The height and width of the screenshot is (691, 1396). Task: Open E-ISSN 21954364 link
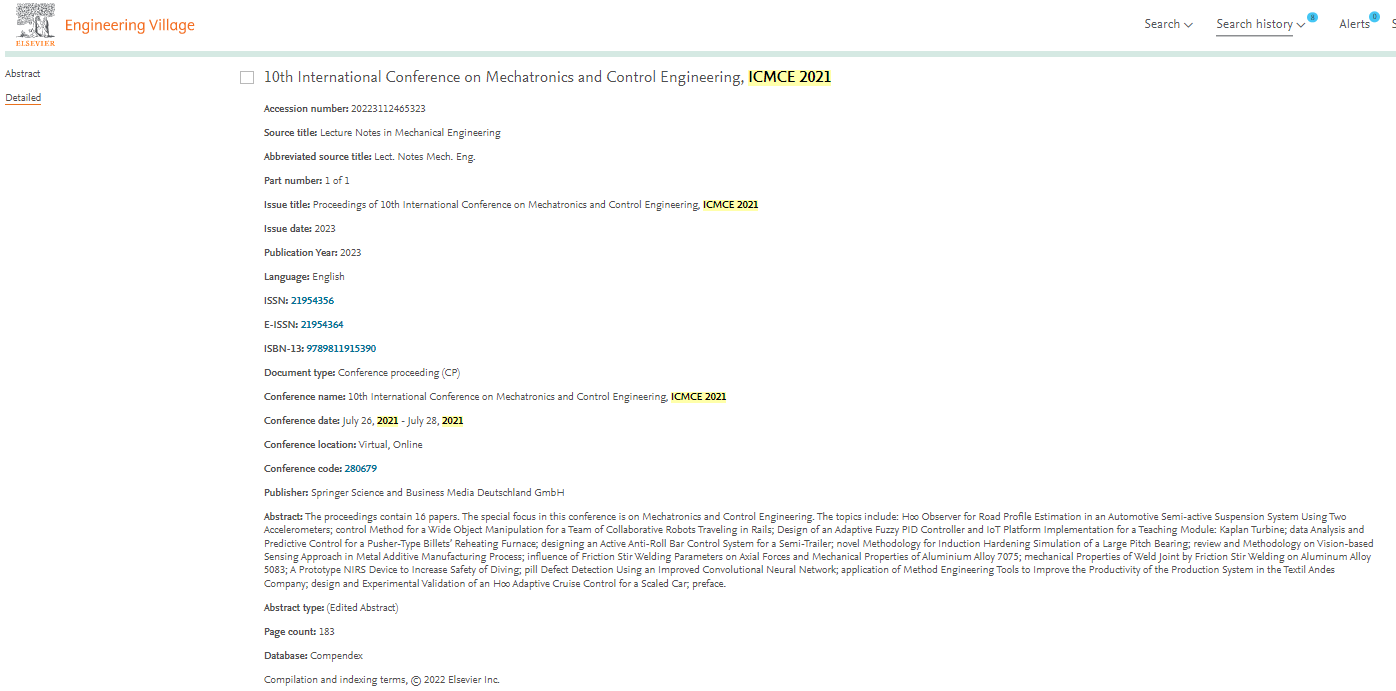322,325
